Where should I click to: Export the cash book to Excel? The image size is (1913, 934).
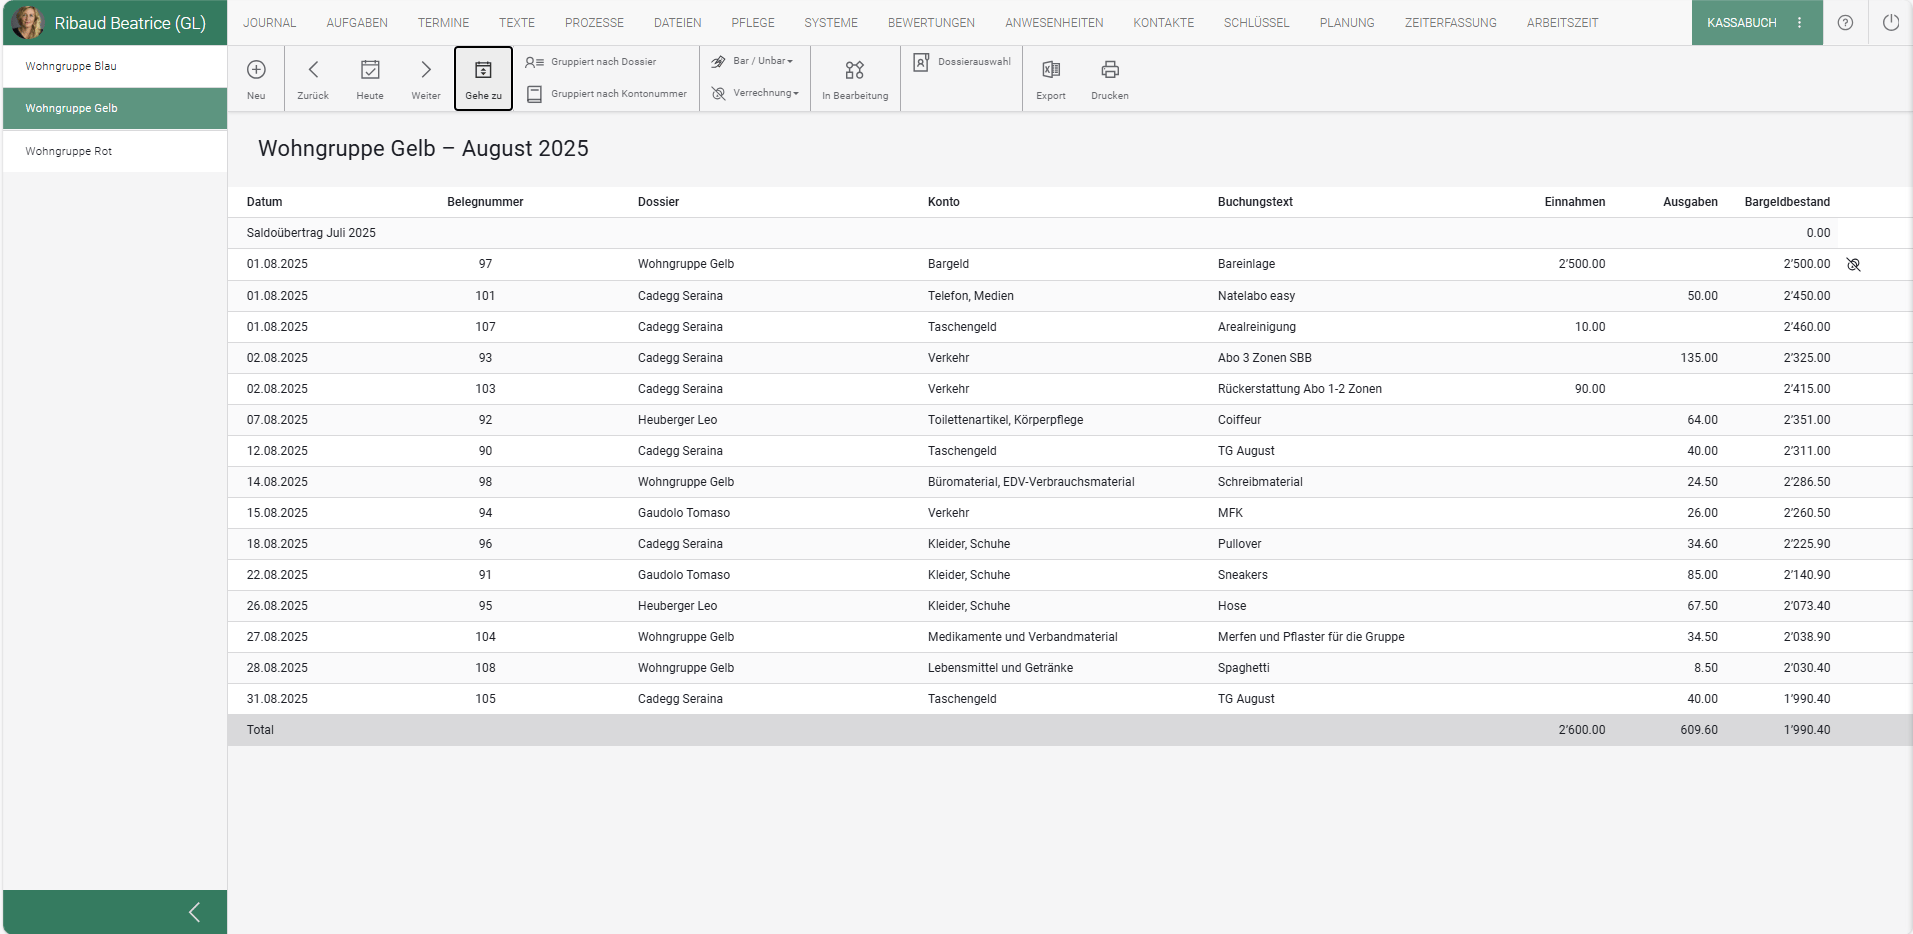pyautogui.click(x=1051, y=70)
